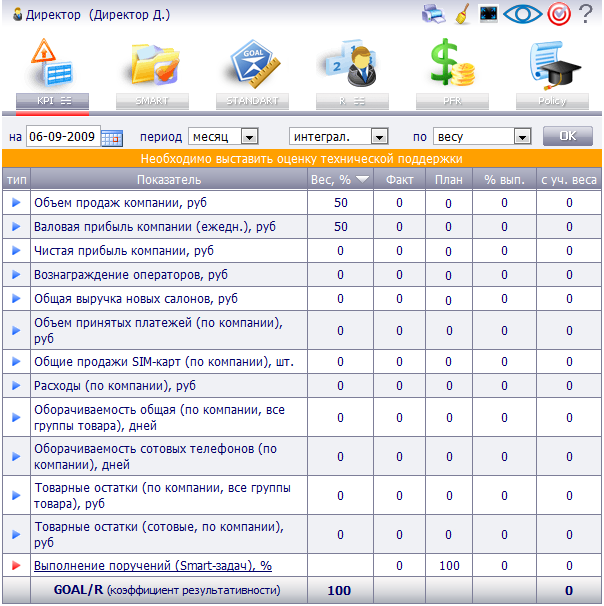Click the monitor screen icon
The height and width of the screenshot is (606, 604).
pyautogui.click(x=488, y=14)
